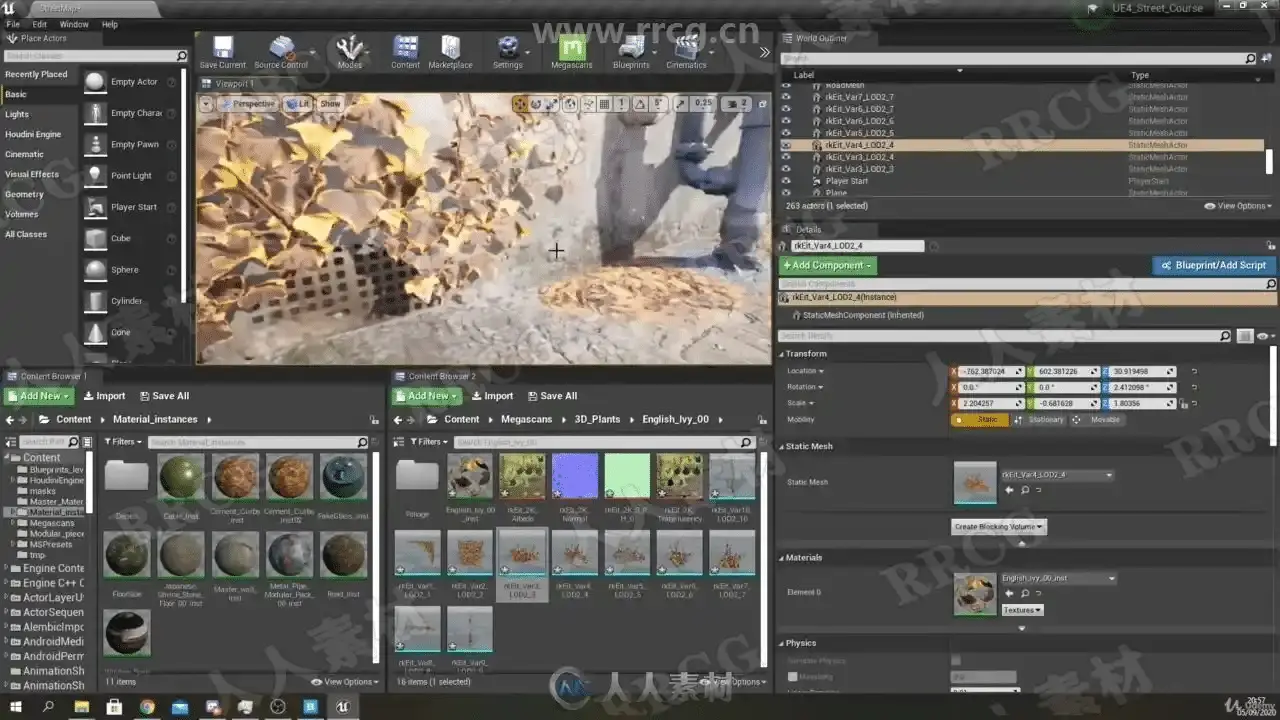The image size is (1280, 720).
Task: Open the Perspective viewport dropdown
Action: [x=249, y=104]
